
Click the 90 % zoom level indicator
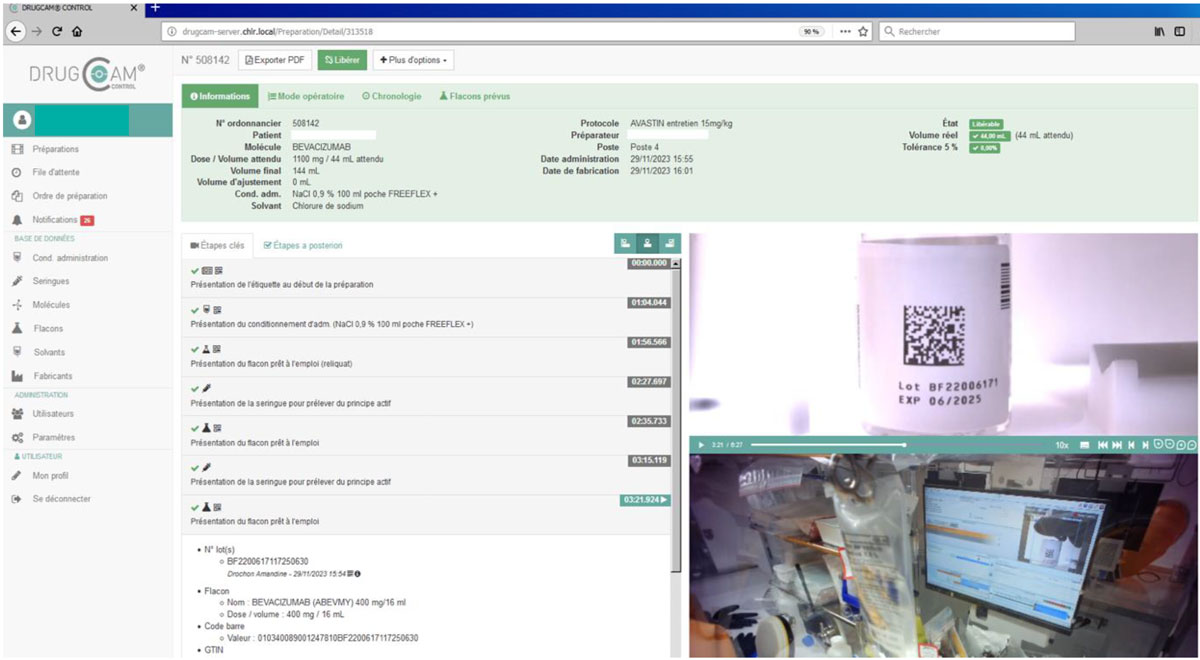[x=812, y=32]
